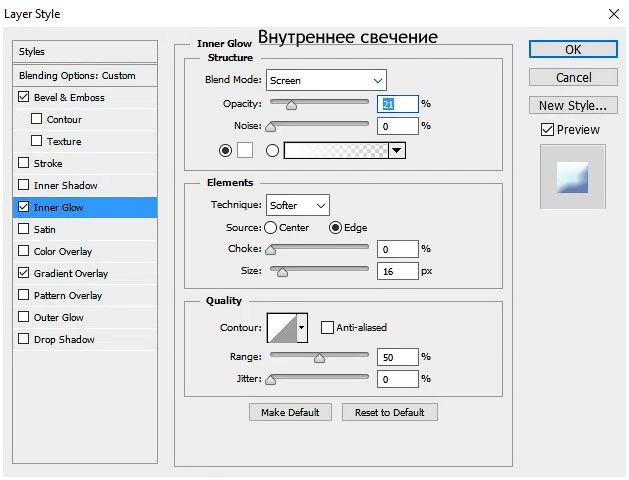Click the Jitter slider handle
The width and height of the screenshot is (629, 480).
[x=271, y=379]
